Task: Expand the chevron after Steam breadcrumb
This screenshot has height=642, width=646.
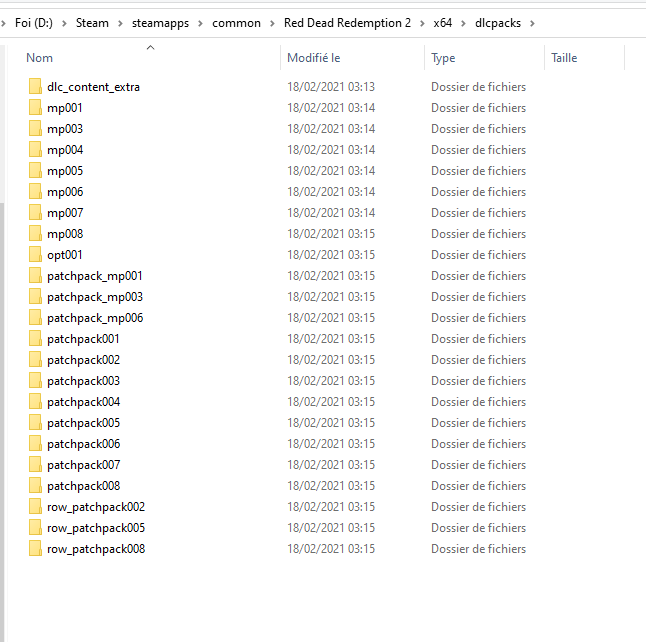Action: (x=120, y=23)
